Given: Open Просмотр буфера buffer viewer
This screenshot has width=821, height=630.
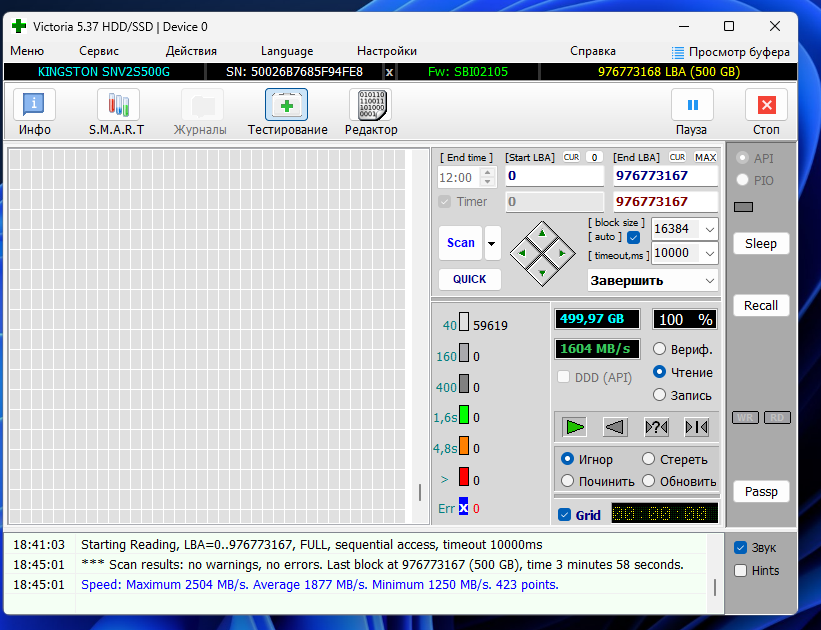Looking at the screenshot, I should [x=730, y=52].
